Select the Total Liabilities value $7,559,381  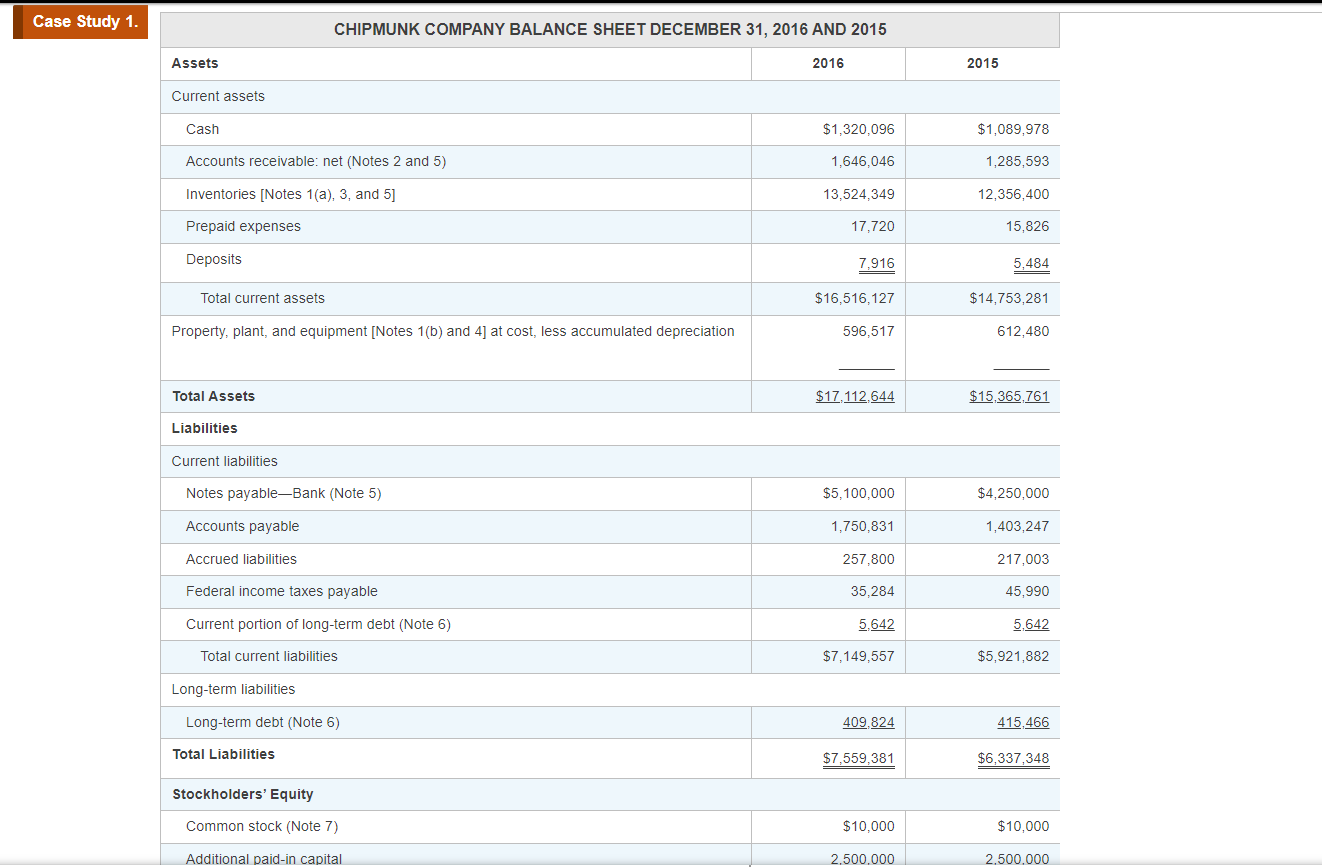(855, 758)
